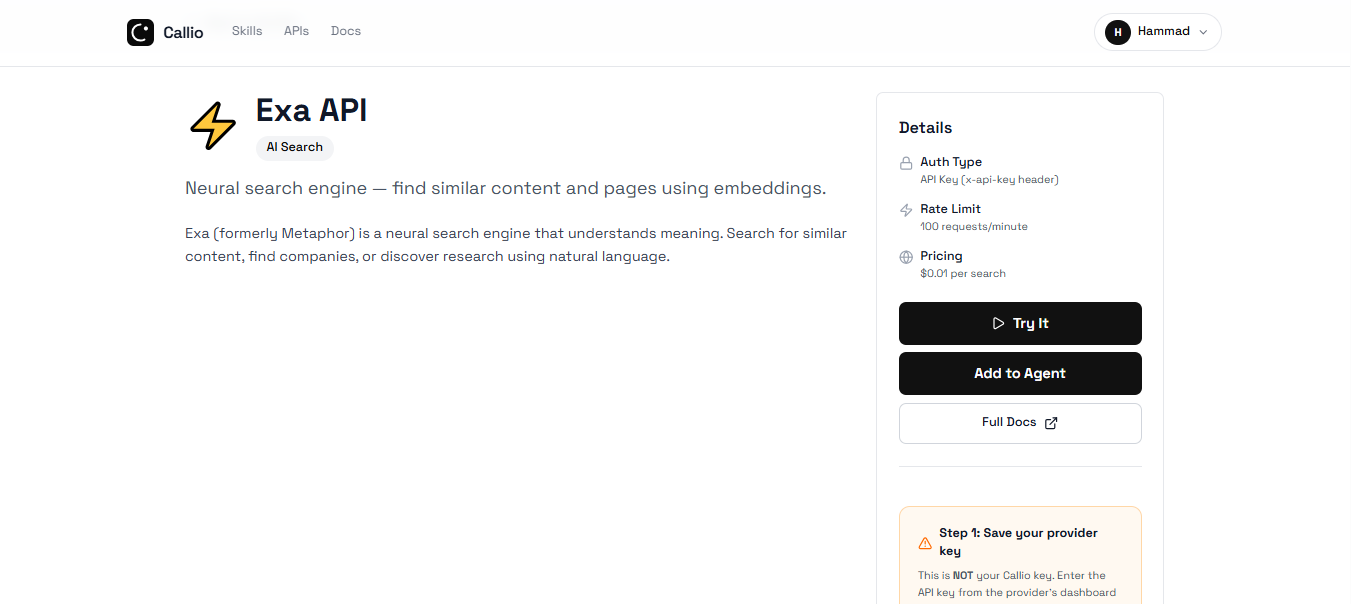Click the Exa API page title
The image size is (1351, 604).
point(311,110)
